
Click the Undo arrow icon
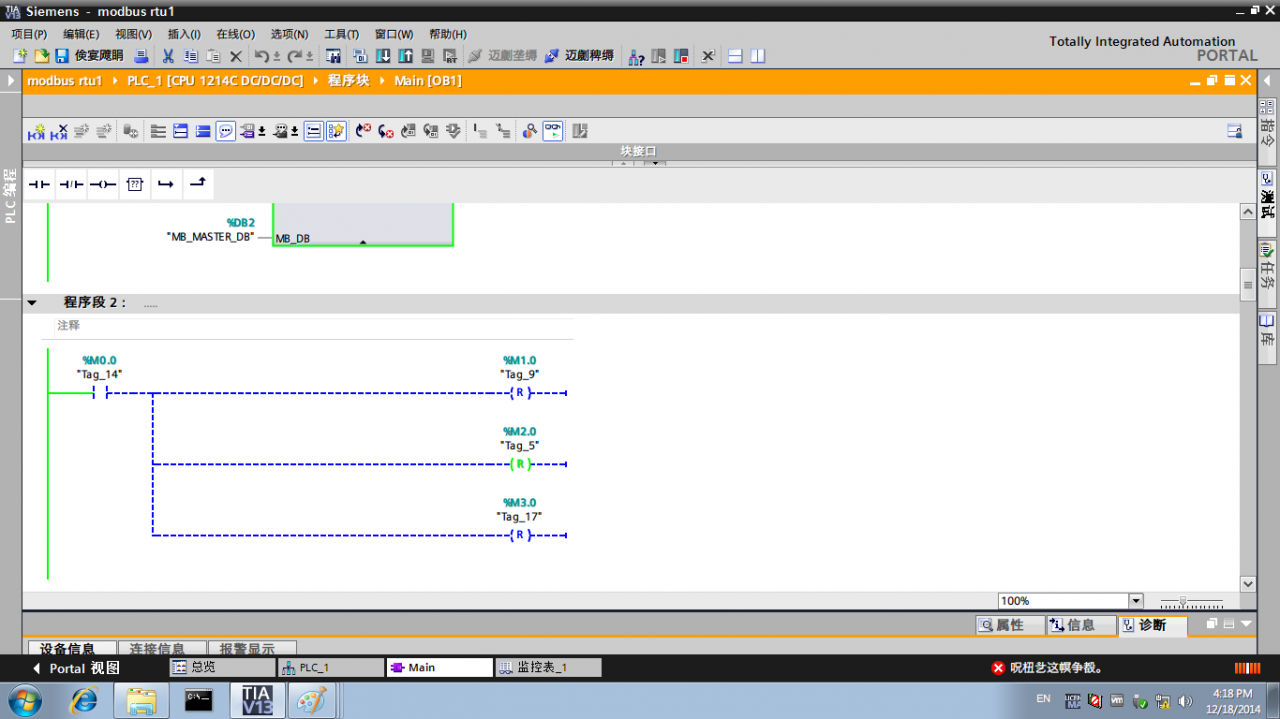(262, 56)
